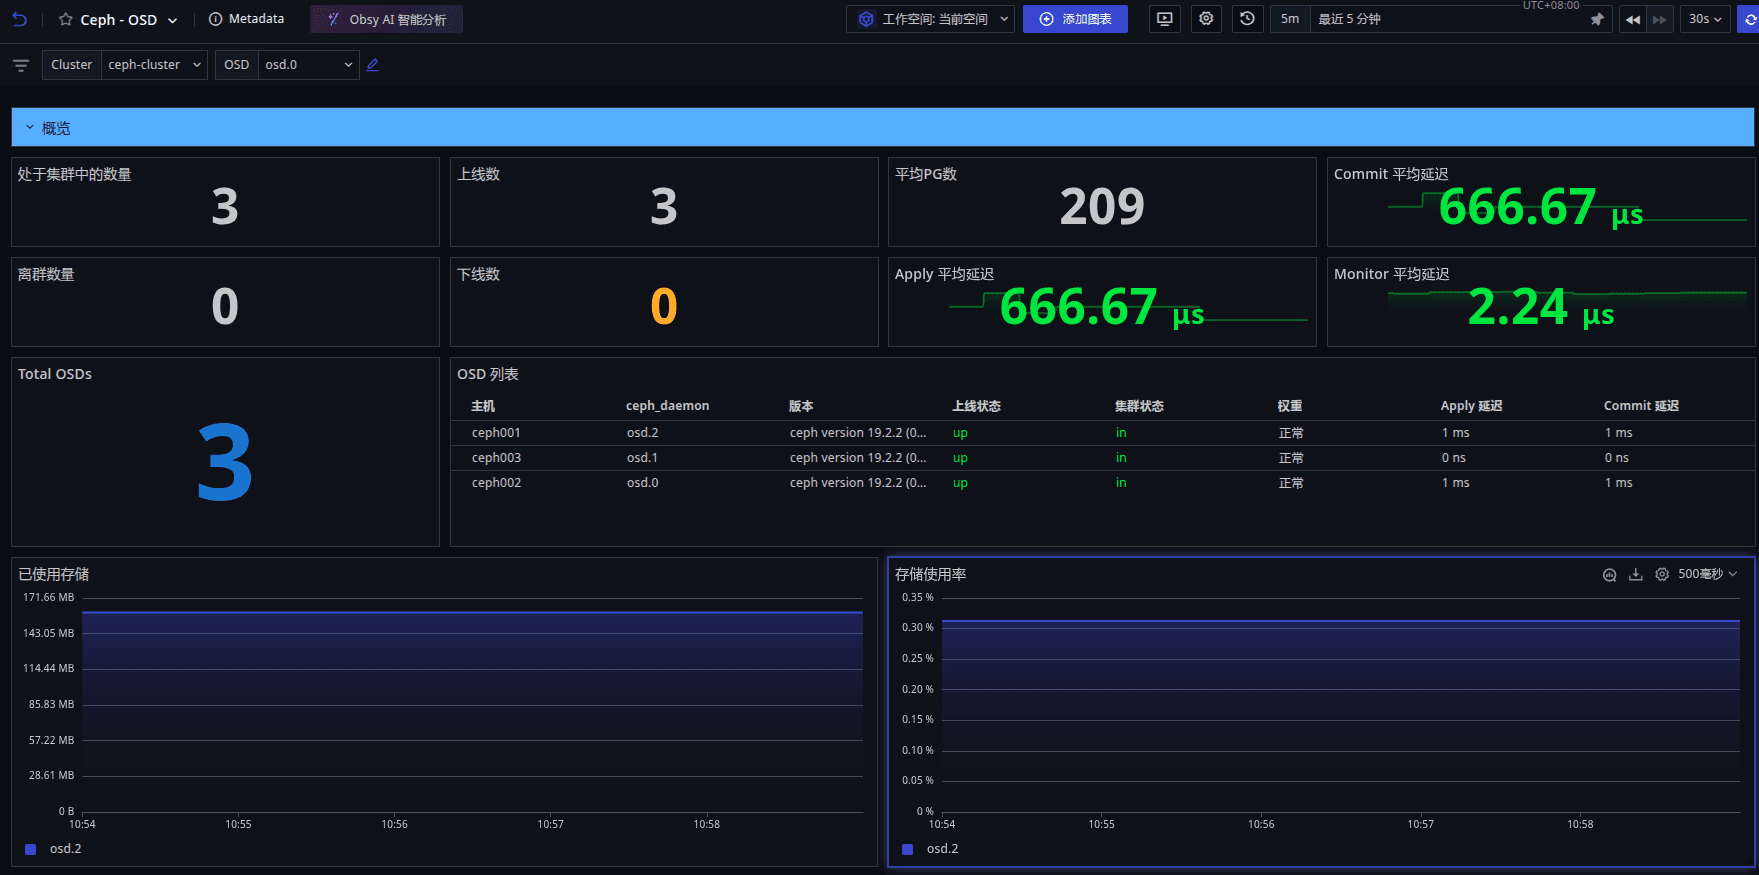Open the 30s refresh interval dropdown
Image resolution: width=1759 pixels, height=875 pixels.
point(1705,19)
